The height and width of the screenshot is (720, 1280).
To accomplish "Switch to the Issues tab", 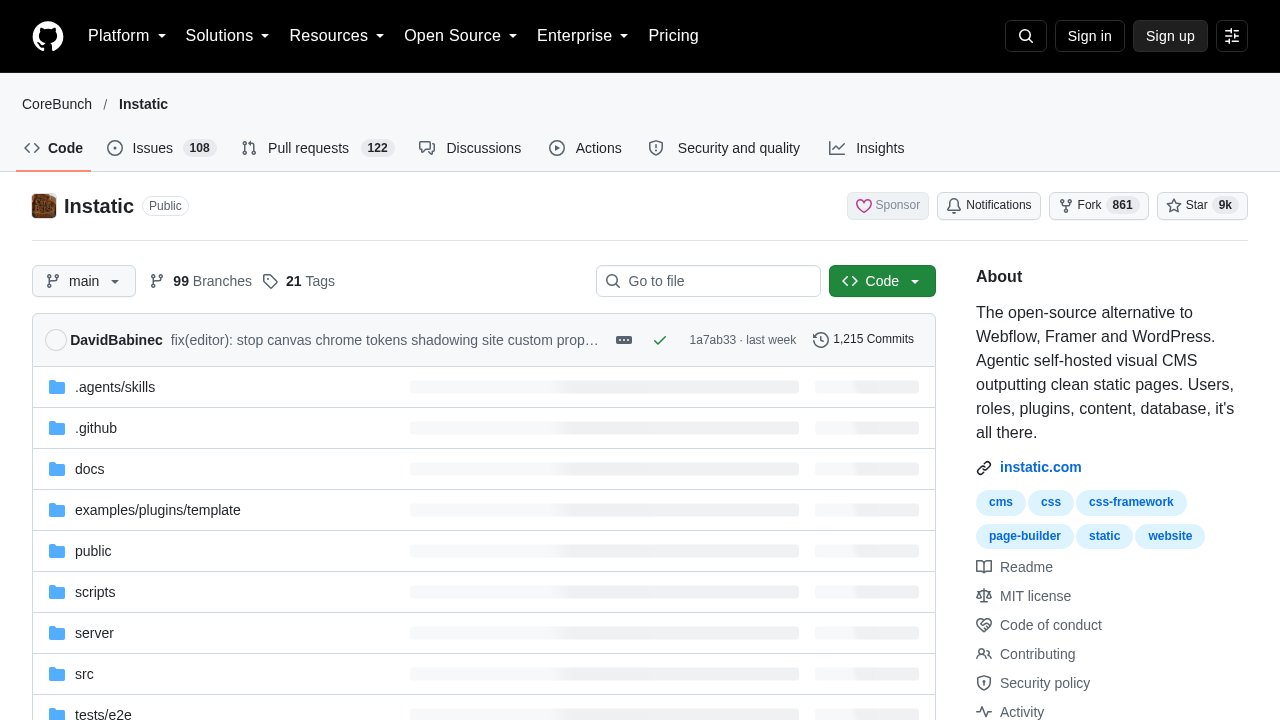I will (161, 148).
